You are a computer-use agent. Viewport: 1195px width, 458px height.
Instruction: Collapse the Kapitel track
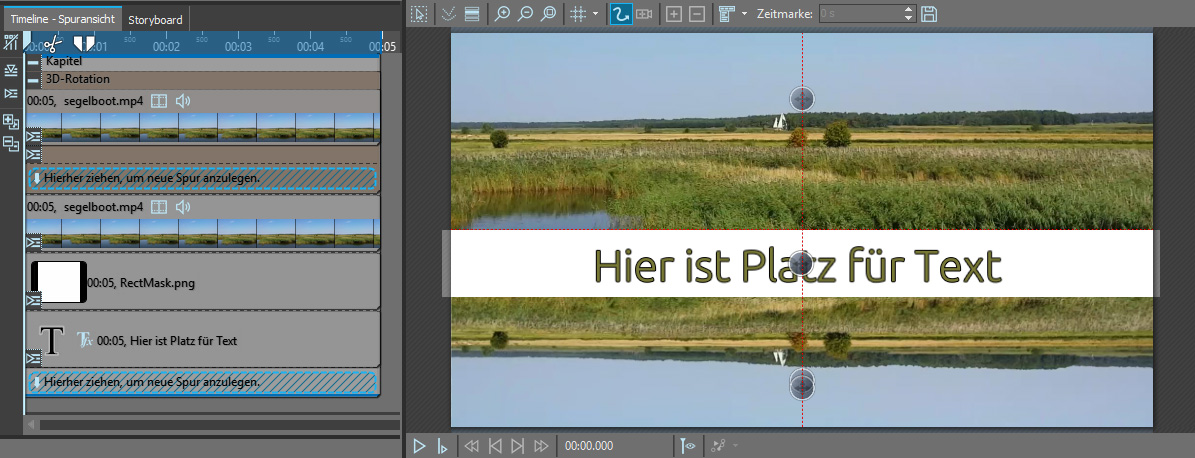[33, 62]
